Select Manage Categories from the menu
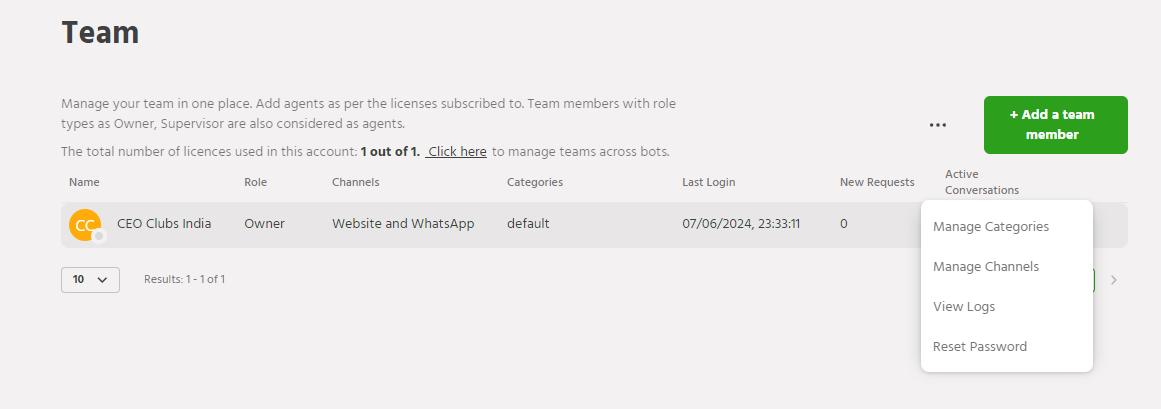This screenshot has height=409, width=1161. click(x=990, y=227)
